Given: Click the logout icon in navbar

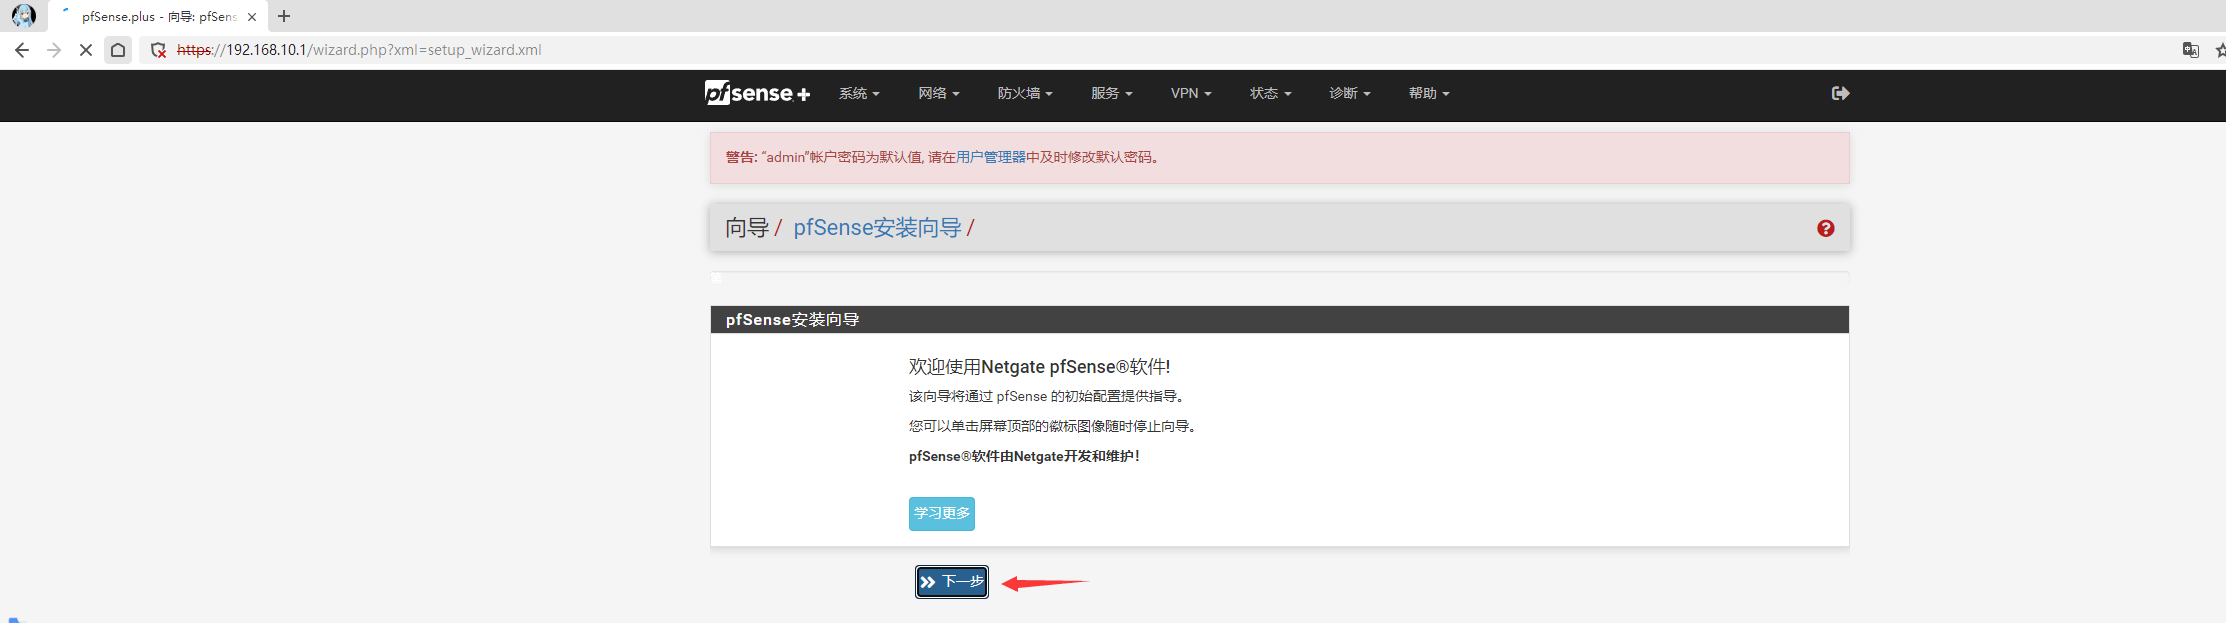Looking at the screenshot, I should 1840,93.
